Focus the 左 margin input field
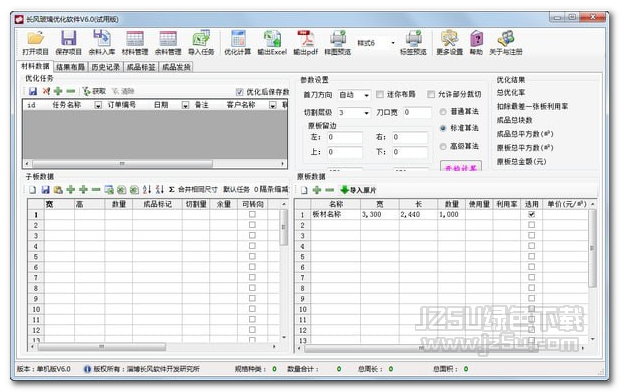The image size is (620, 392). click(x=344, y=138)
